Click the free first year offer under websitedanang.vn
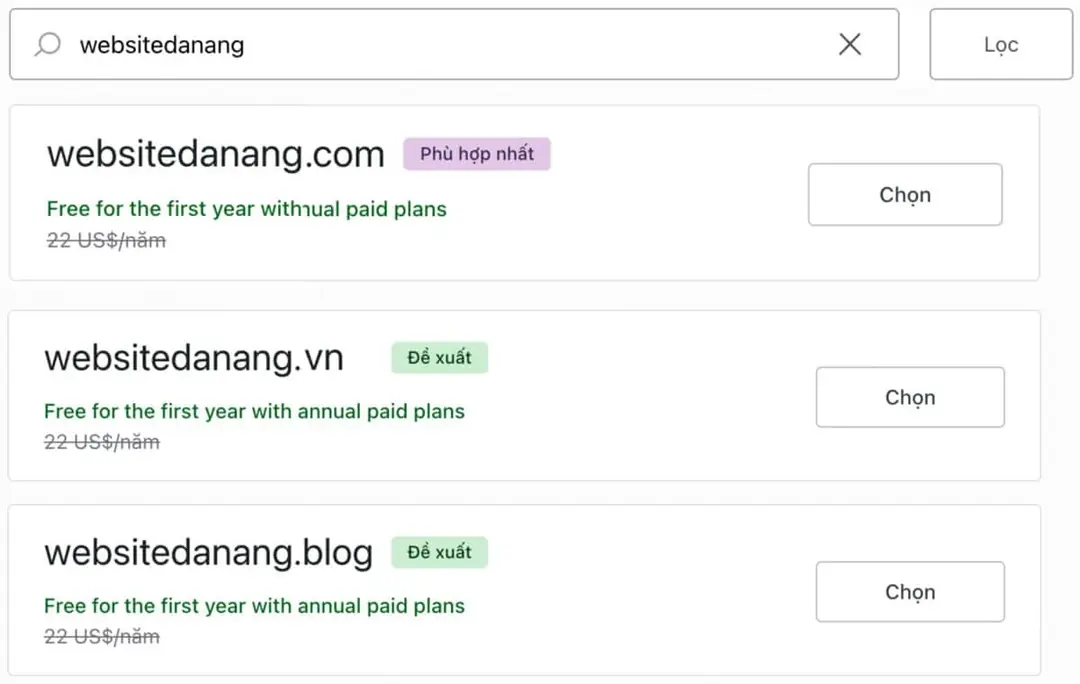 click(254, 411)
